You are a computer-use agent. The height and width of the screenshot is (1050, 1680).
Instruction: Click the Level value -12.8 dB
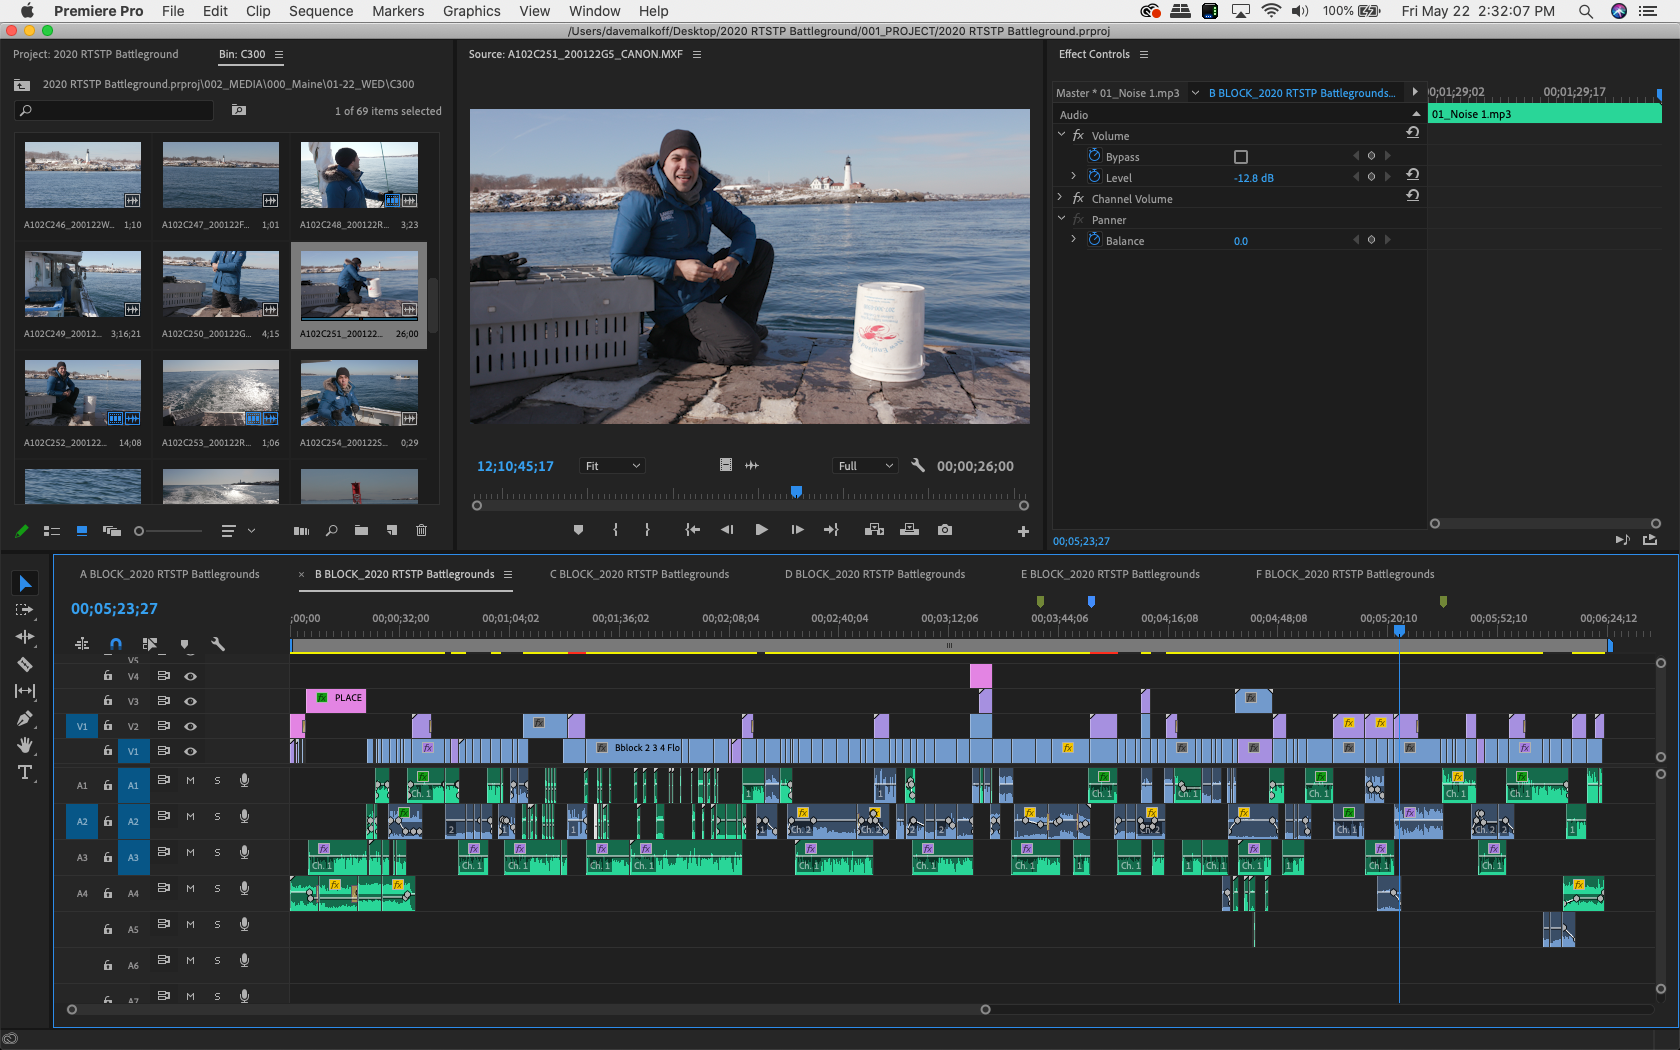click(x=1253, y=178)
